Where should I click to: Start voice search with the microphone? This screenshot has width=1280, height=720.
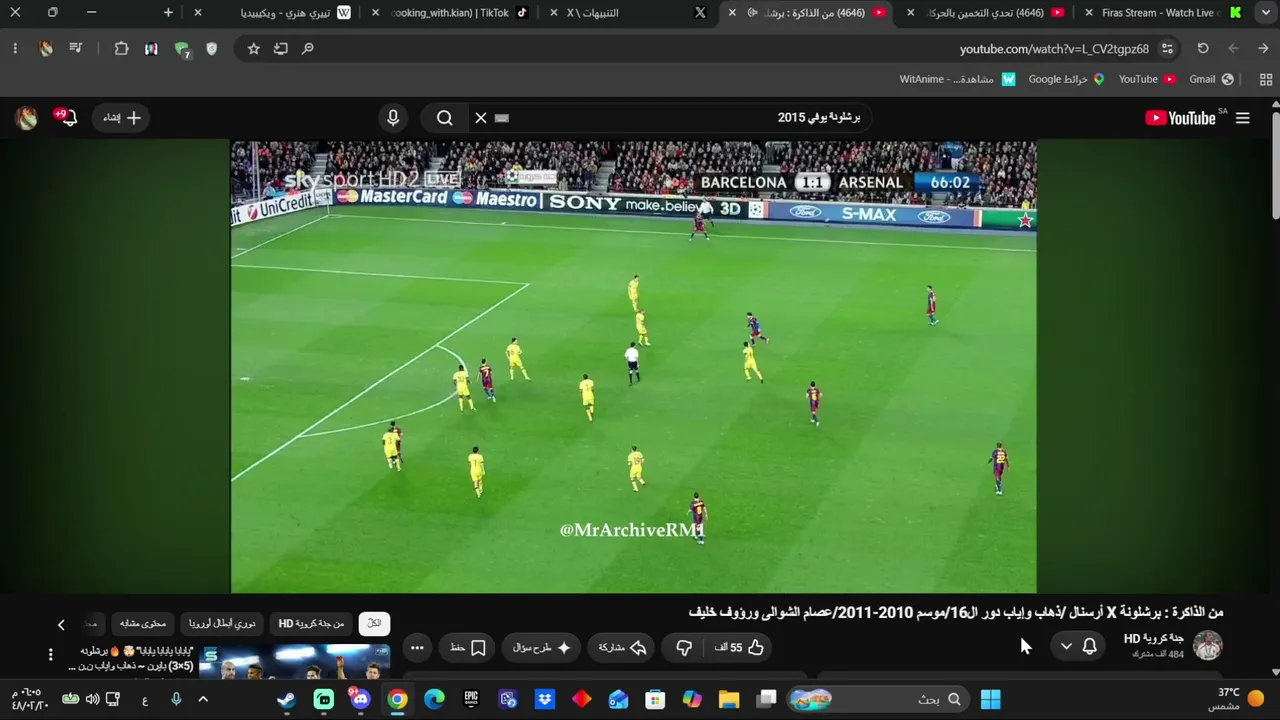pyautogui.click(x=393, y=118)
